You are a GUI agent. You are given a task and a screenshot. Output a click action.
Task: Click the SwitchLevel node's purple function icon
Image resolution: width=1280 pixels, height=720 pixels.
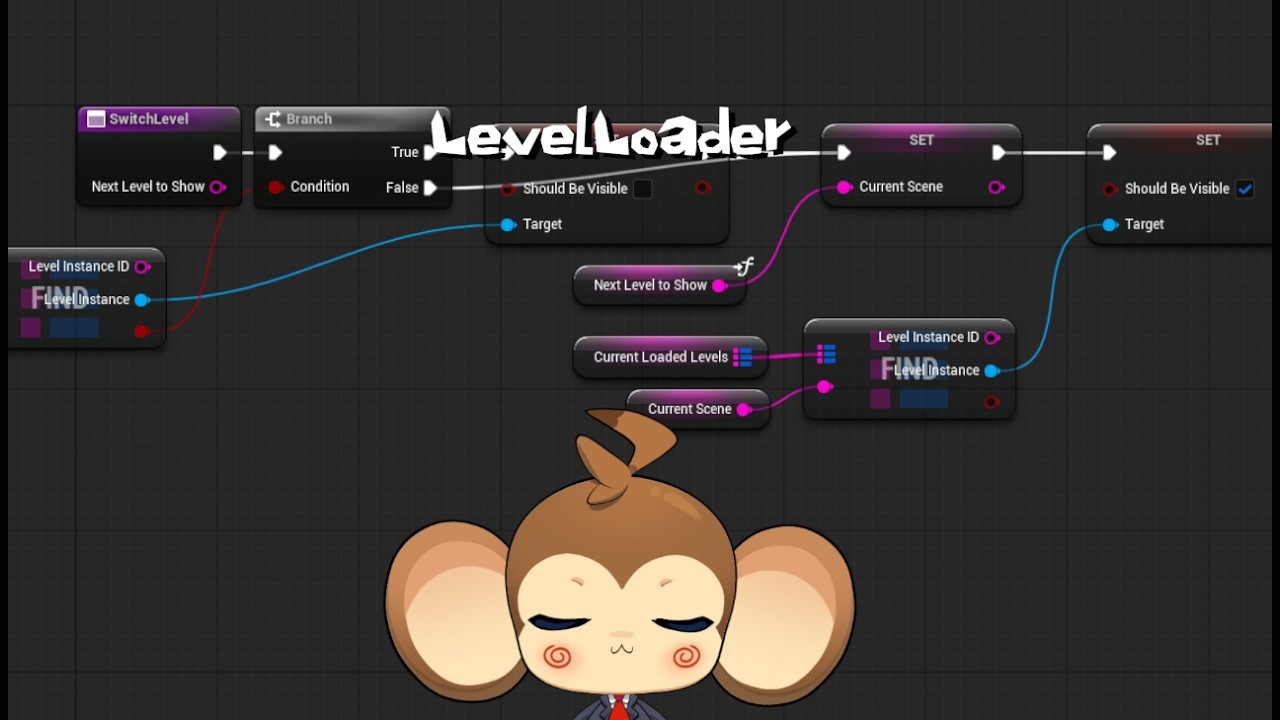tap(96, 119)
